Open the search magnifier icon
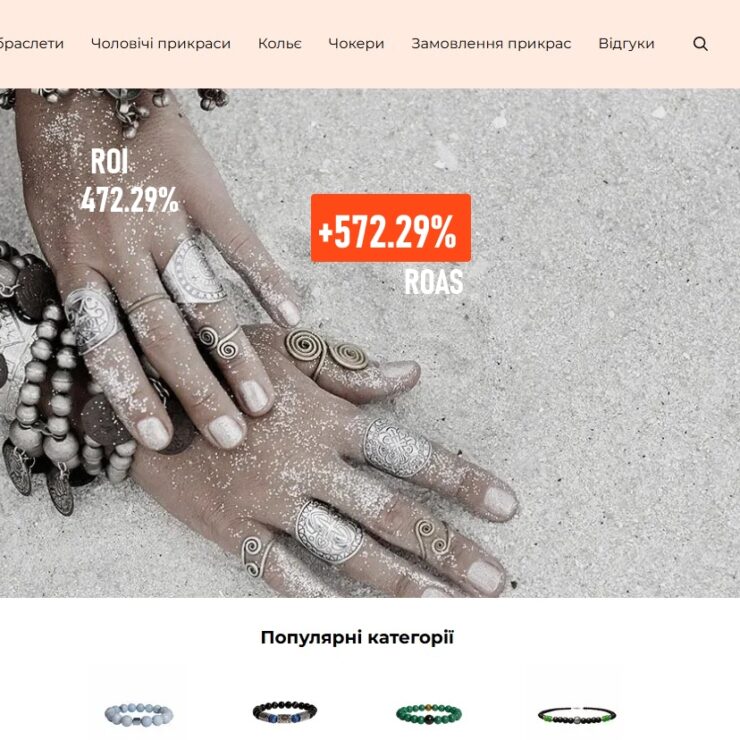 tap(700, 44)
